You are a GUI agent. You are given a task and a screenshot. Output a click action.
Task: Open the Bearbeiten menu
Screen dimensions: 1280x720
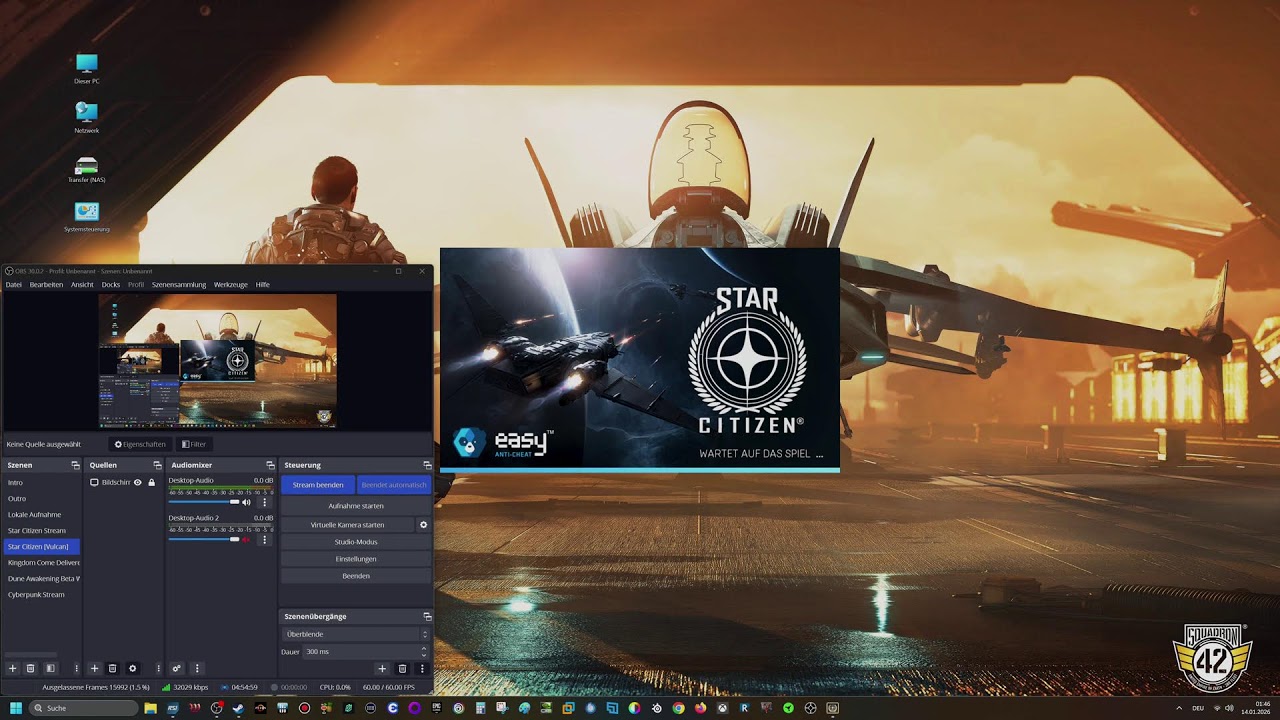[x=46, y=285]
